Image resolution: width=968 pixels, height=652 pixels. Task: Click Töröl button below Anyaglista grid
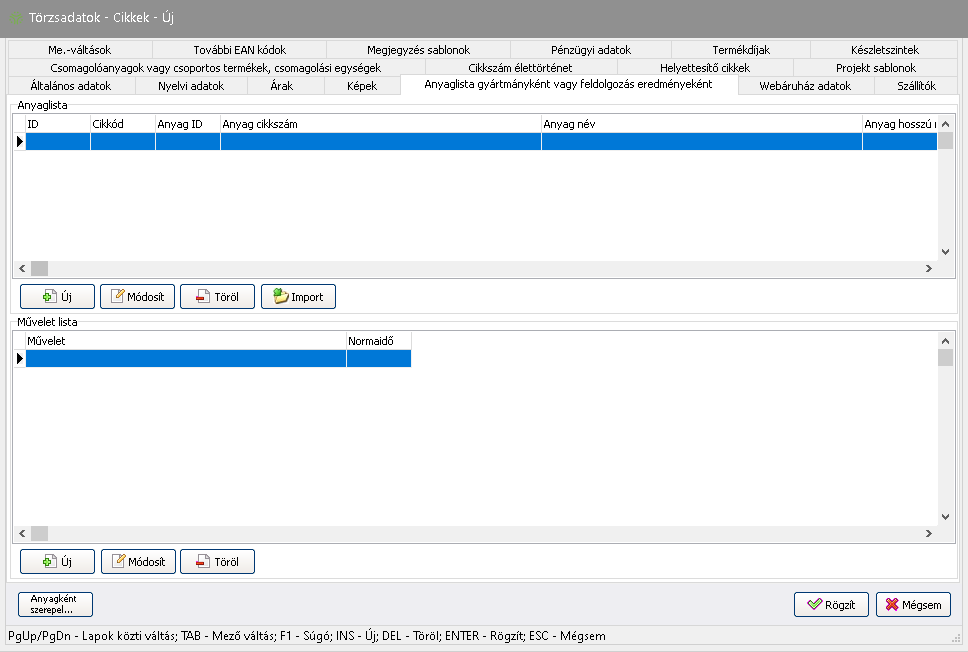(x=217, y=297)
